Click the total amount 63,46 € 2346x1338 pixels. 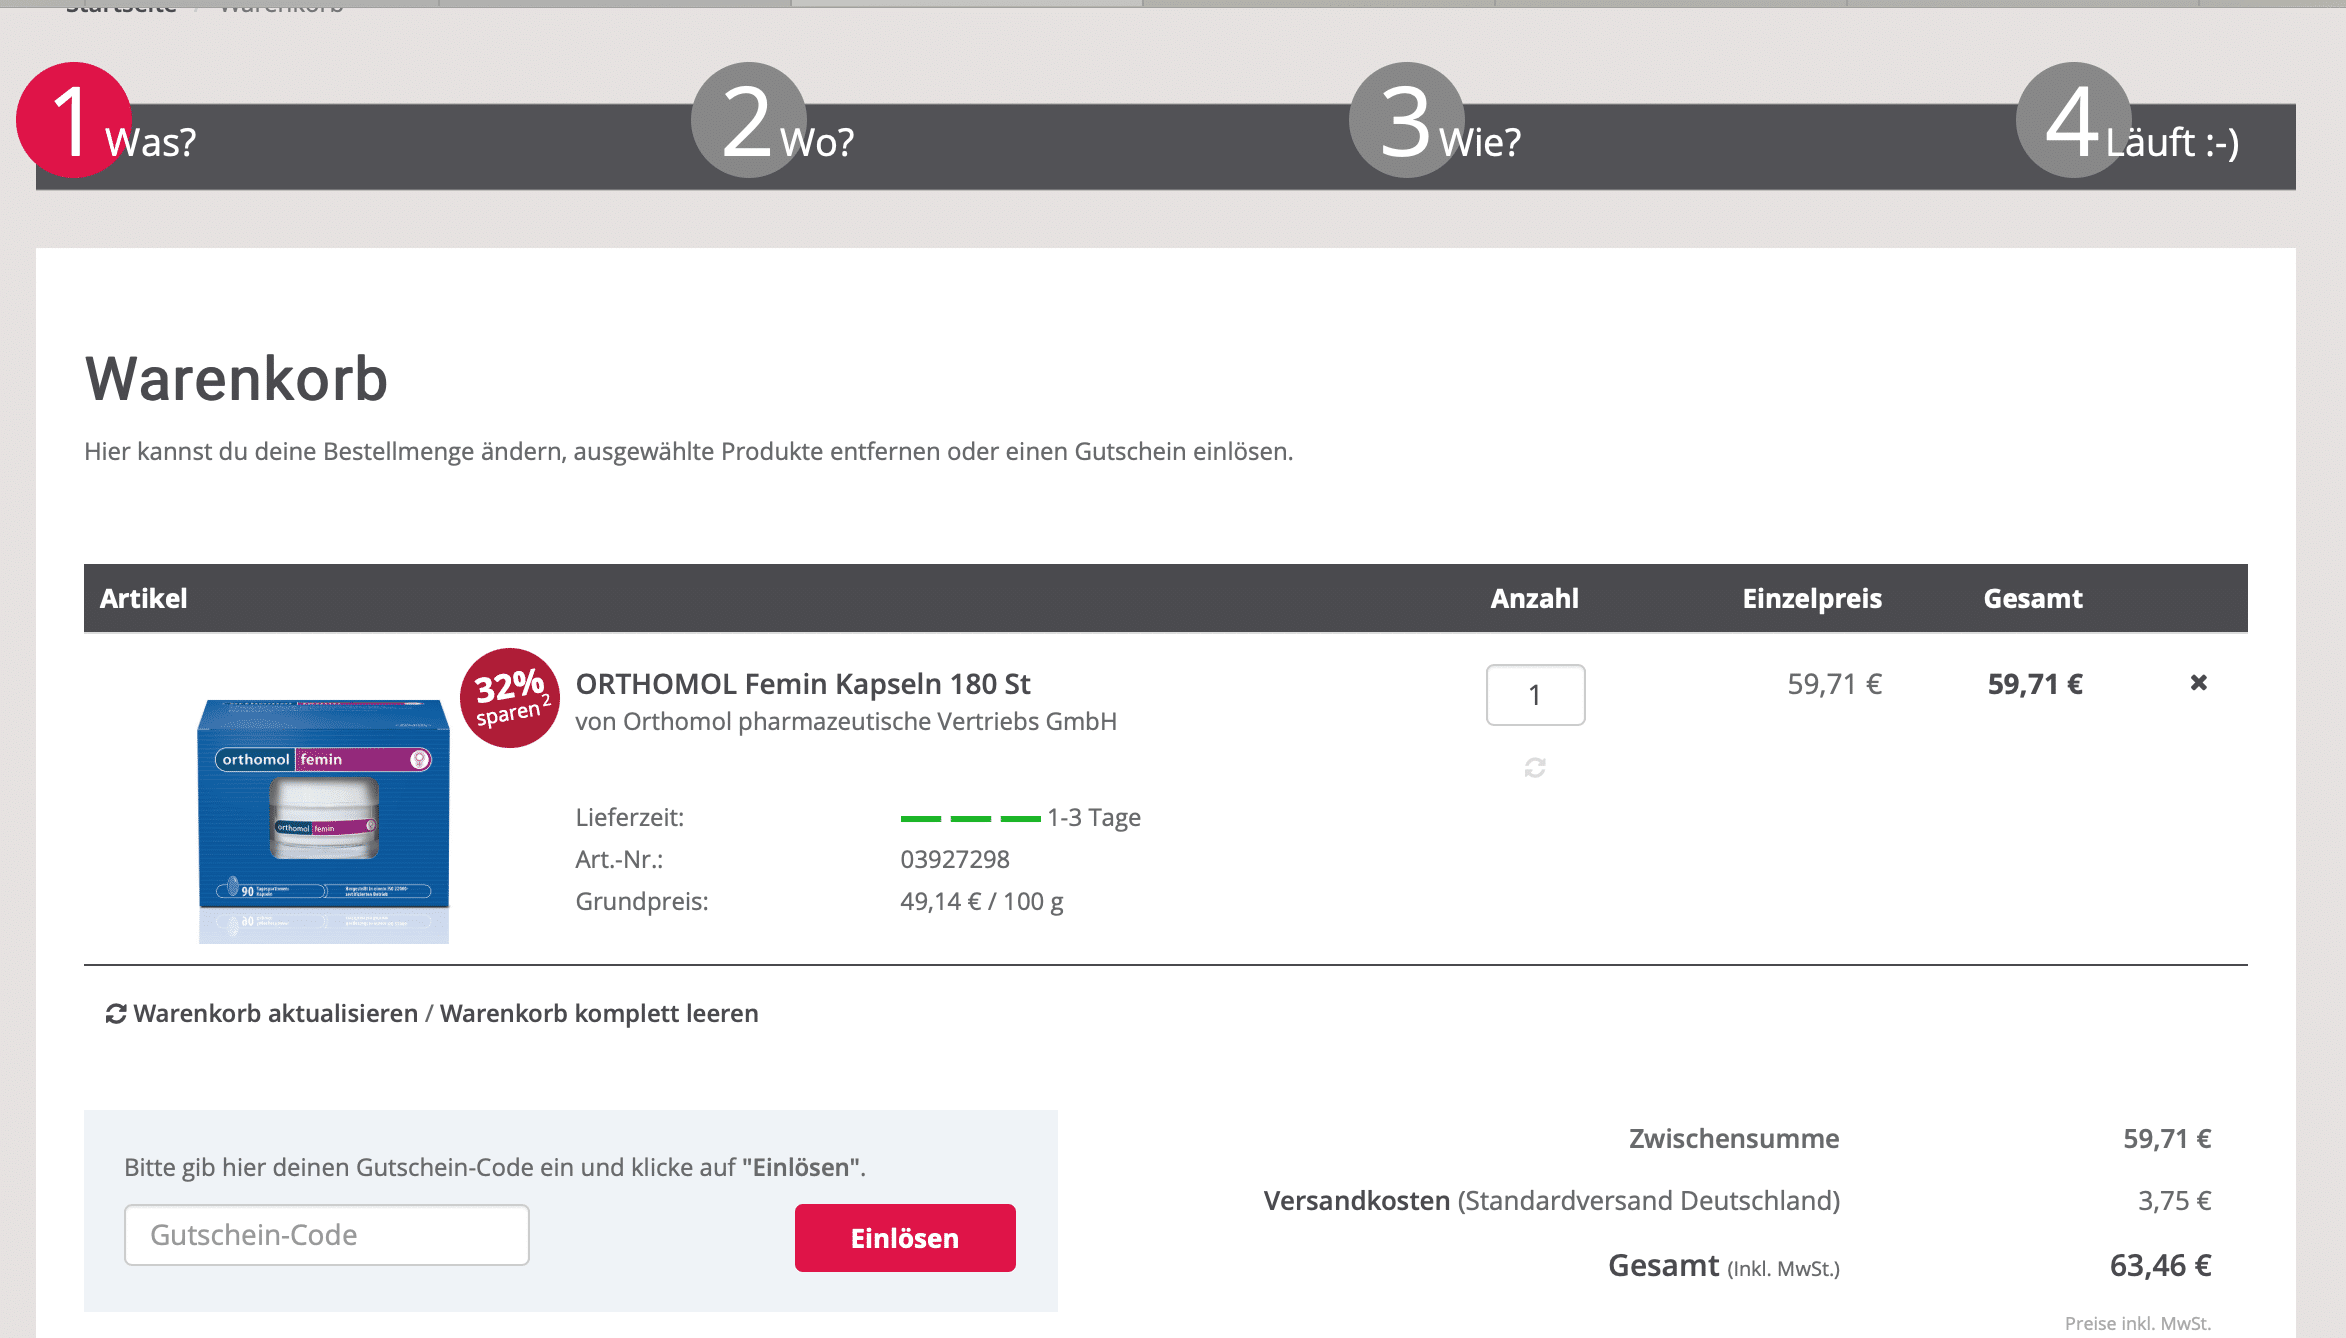click(2160, 1266)
